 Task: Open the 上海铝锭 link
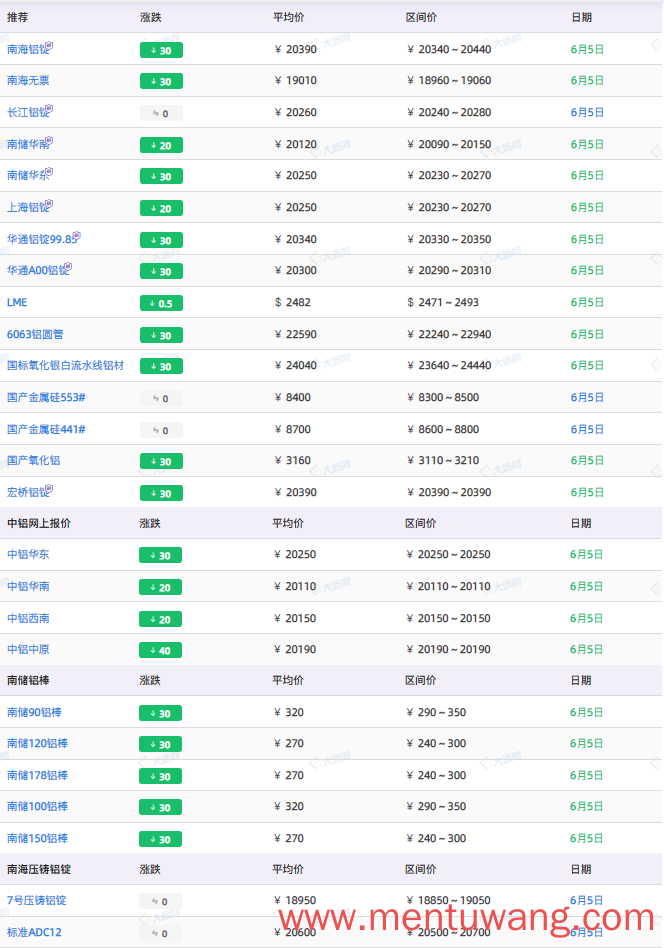[27, 208]
